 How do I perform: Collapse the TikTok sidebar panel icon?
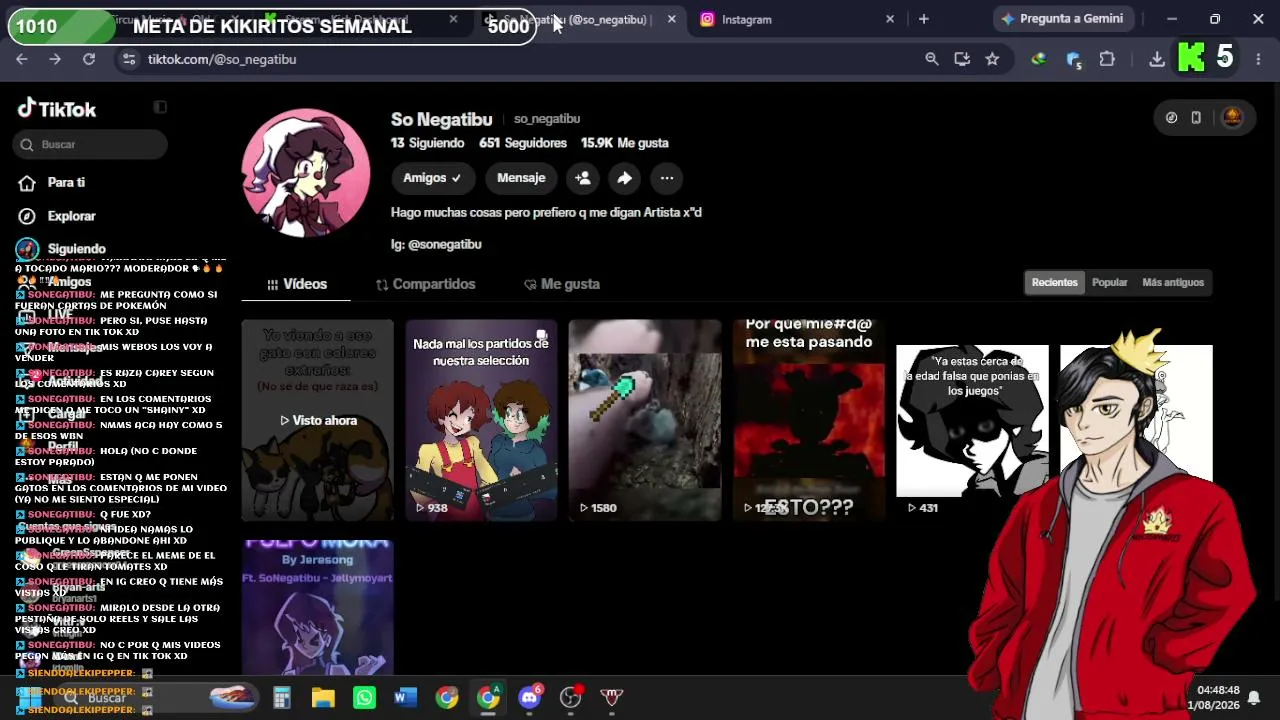160,107
